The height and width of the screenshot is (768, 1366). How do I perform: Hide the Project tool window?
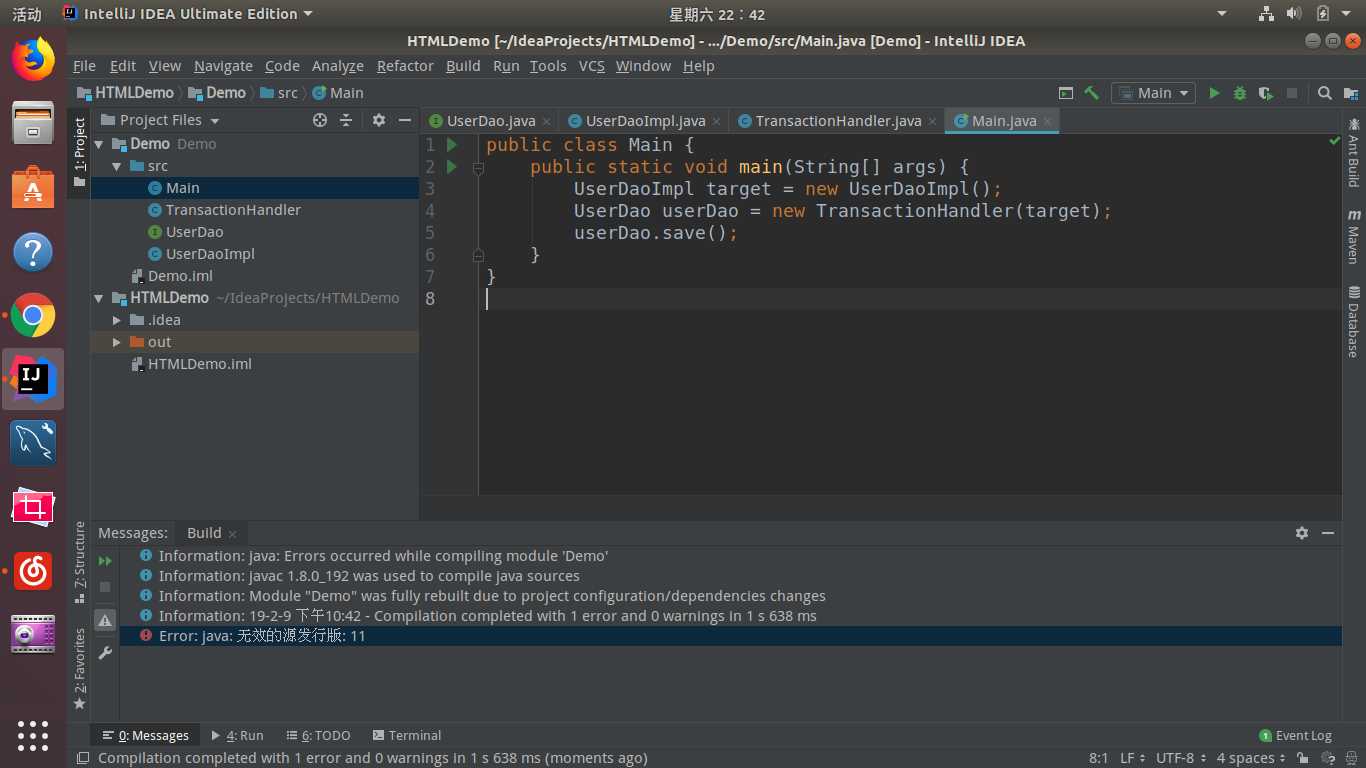click(x=405, y=120)
